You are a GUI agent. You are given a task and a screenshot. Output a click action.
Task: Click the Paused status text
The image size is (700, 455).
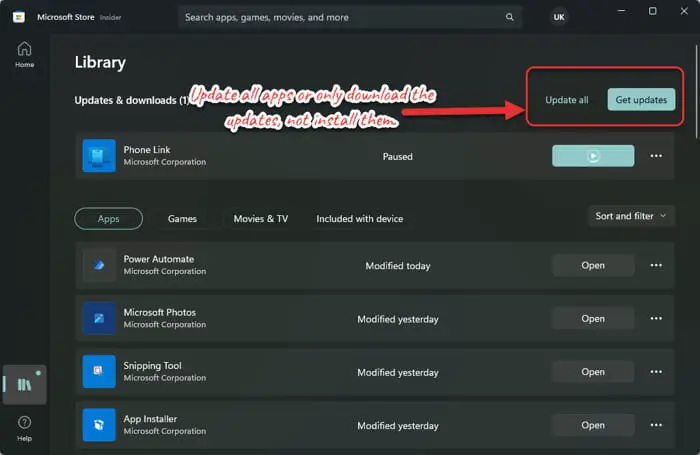coord(397,157)
